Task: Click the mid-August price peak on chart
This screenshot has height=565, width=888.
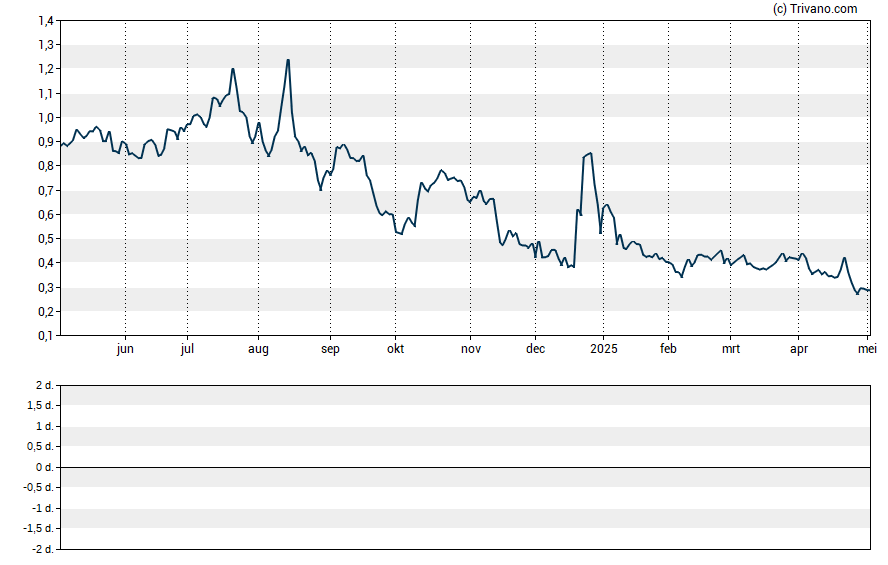Action: pos(288,60)
